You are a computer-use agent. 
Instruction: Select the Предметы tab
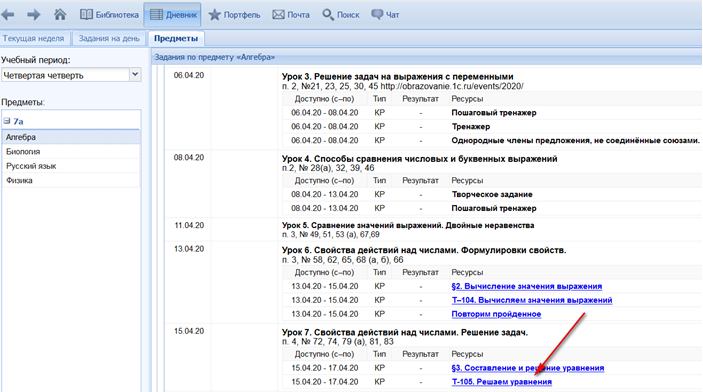[x=176, y=39]
